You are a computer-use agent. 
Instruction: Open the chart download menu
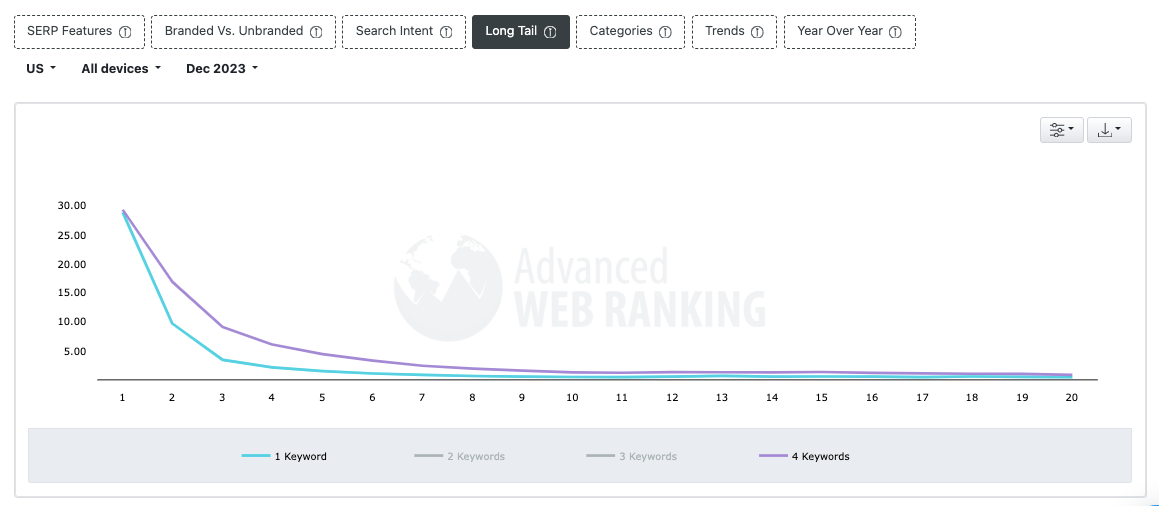tap(1109, 130)
